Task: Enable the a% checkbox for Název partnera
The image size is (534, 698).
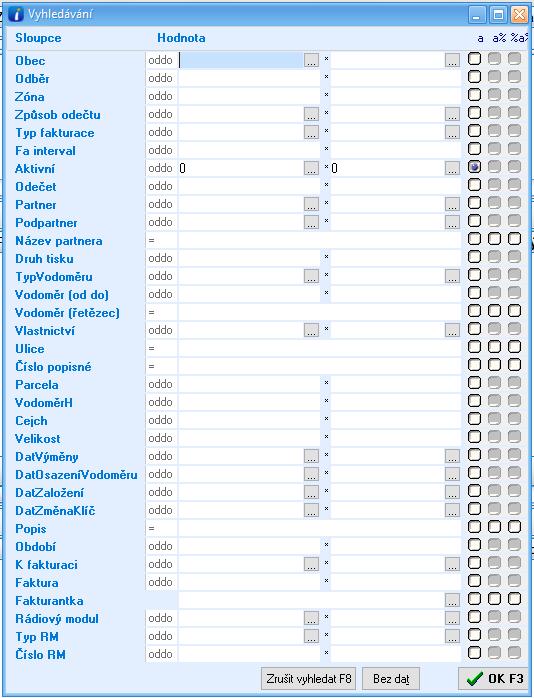Action: (x=494, y=239)
